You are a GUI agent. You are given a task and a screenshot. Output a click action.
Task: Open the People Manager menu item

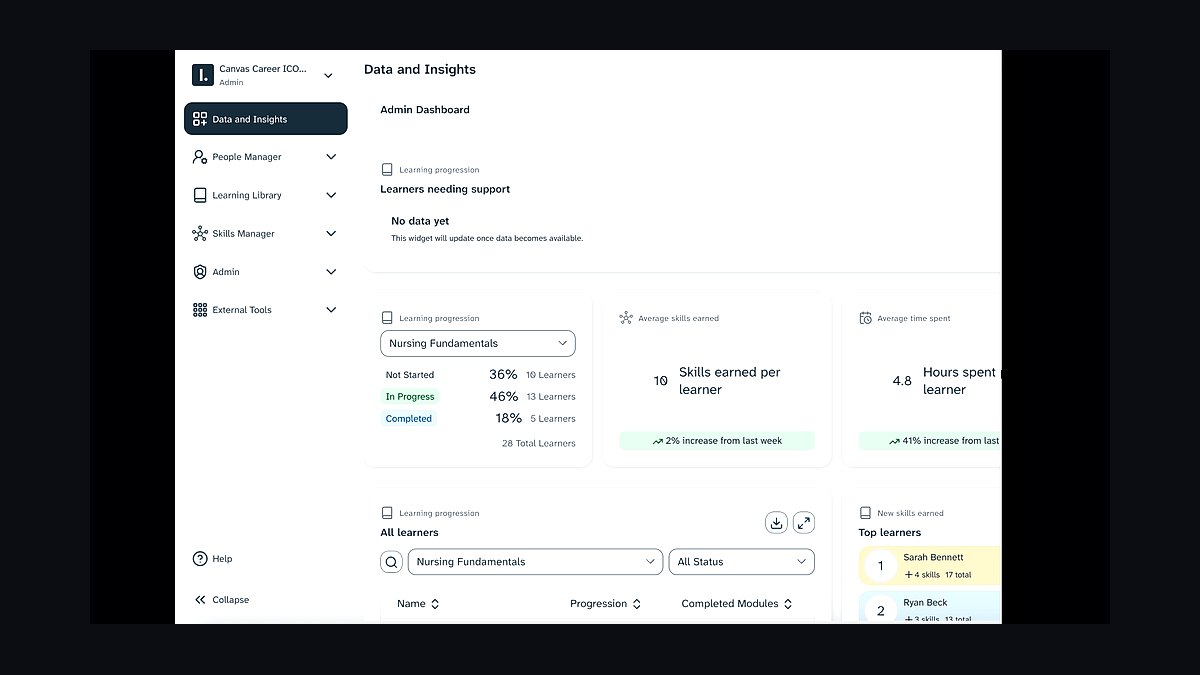point(266,157)
